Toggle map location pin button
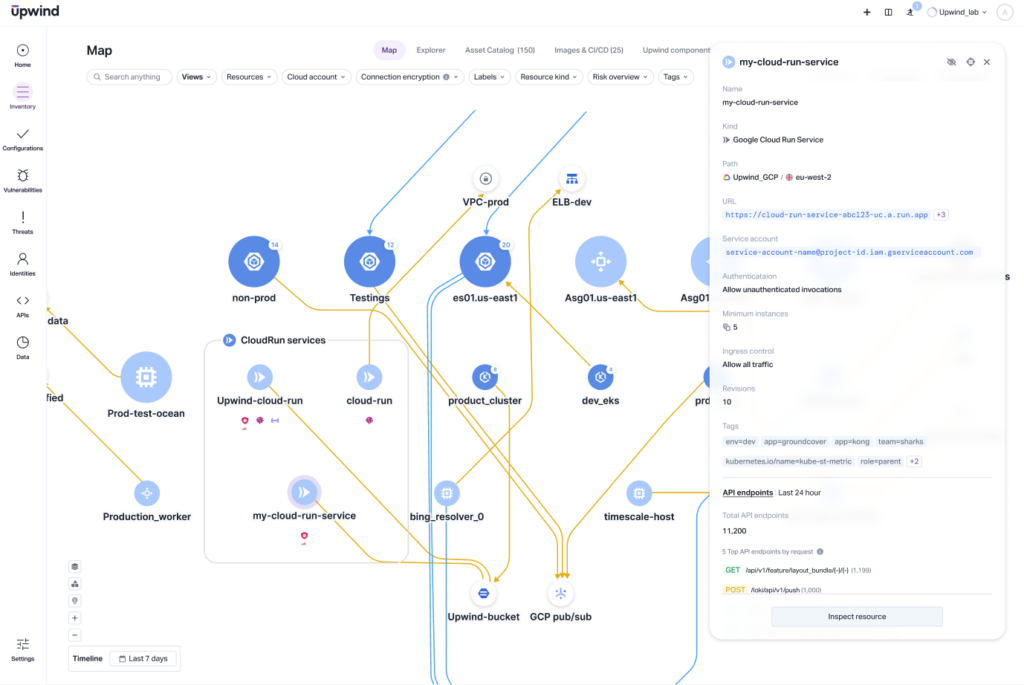 pyautogui.click(x=74, y=601)
